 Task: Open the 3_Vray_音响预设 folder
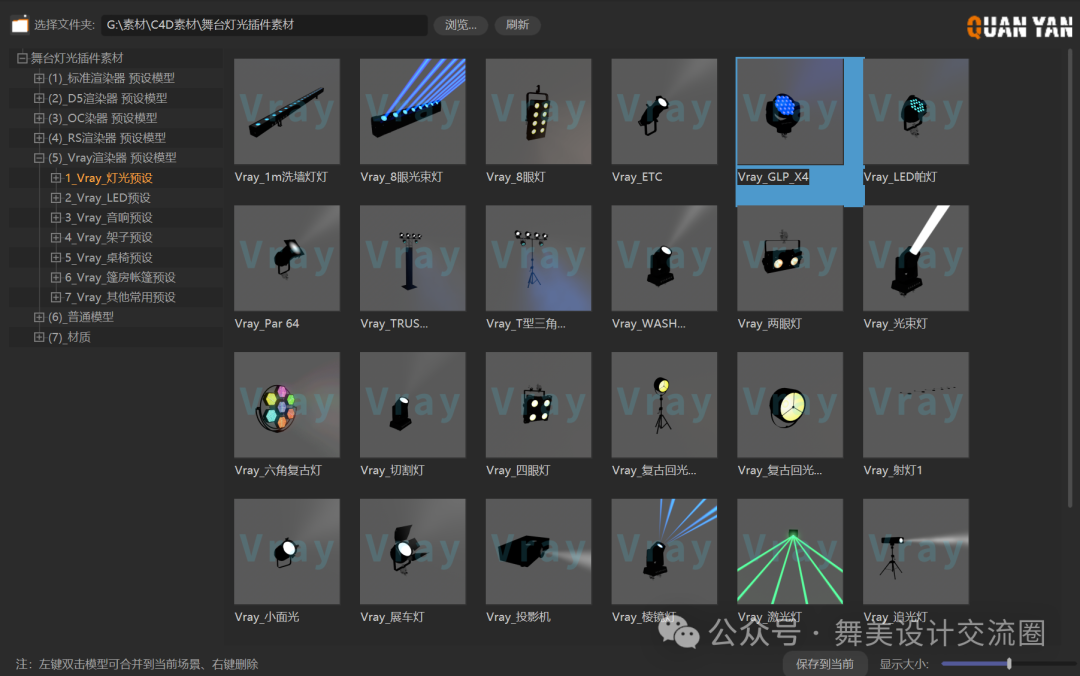coord(109,218)
